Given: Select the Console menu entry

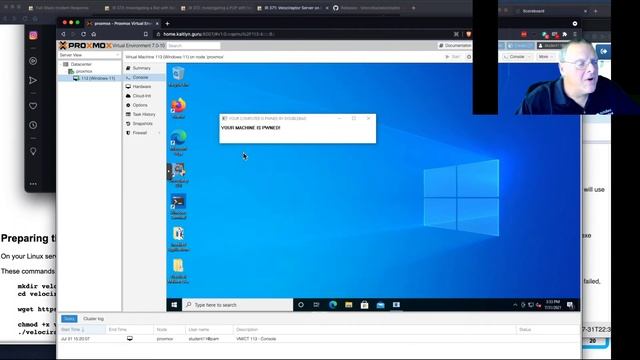Looking at the screenshot, I should tap(140, 78).
